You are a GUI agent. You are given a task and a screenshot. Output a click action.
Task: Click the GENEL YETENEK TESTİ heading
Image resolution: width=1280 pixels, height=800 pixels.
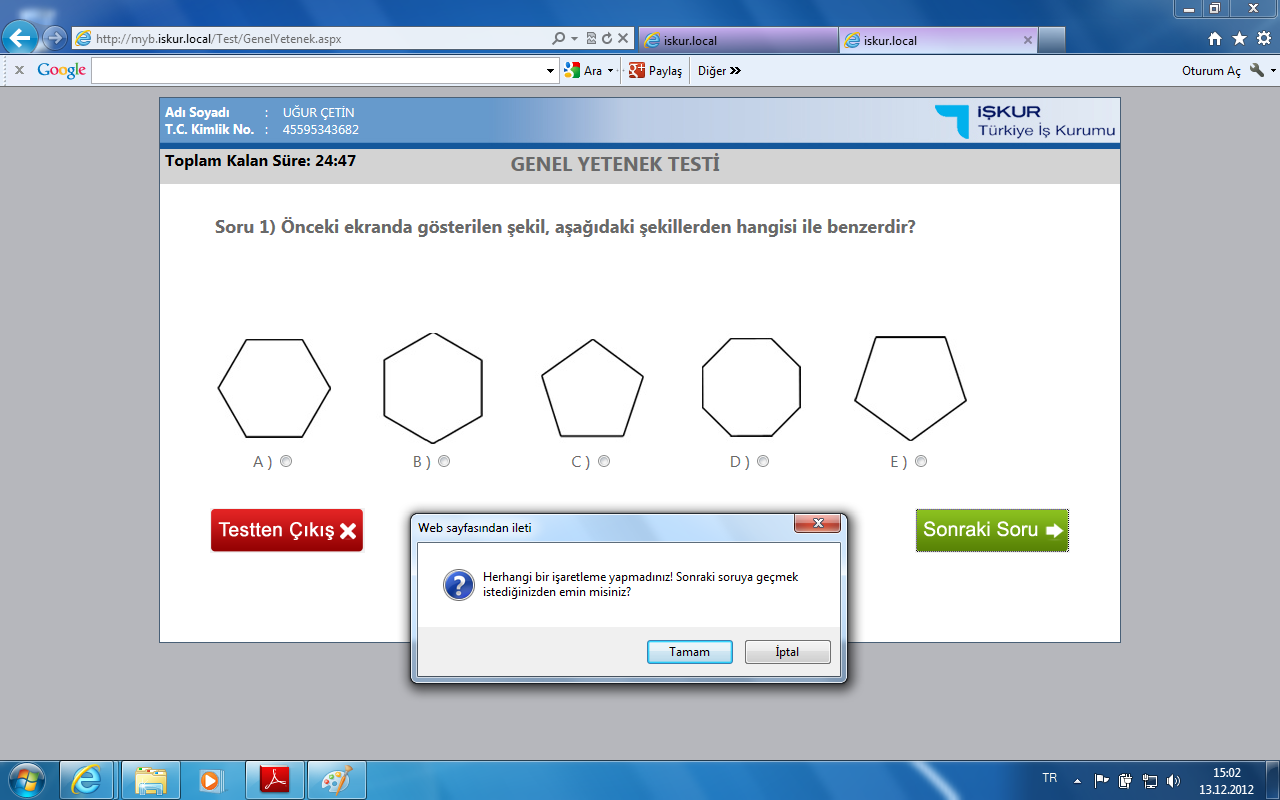coord(615,164)
